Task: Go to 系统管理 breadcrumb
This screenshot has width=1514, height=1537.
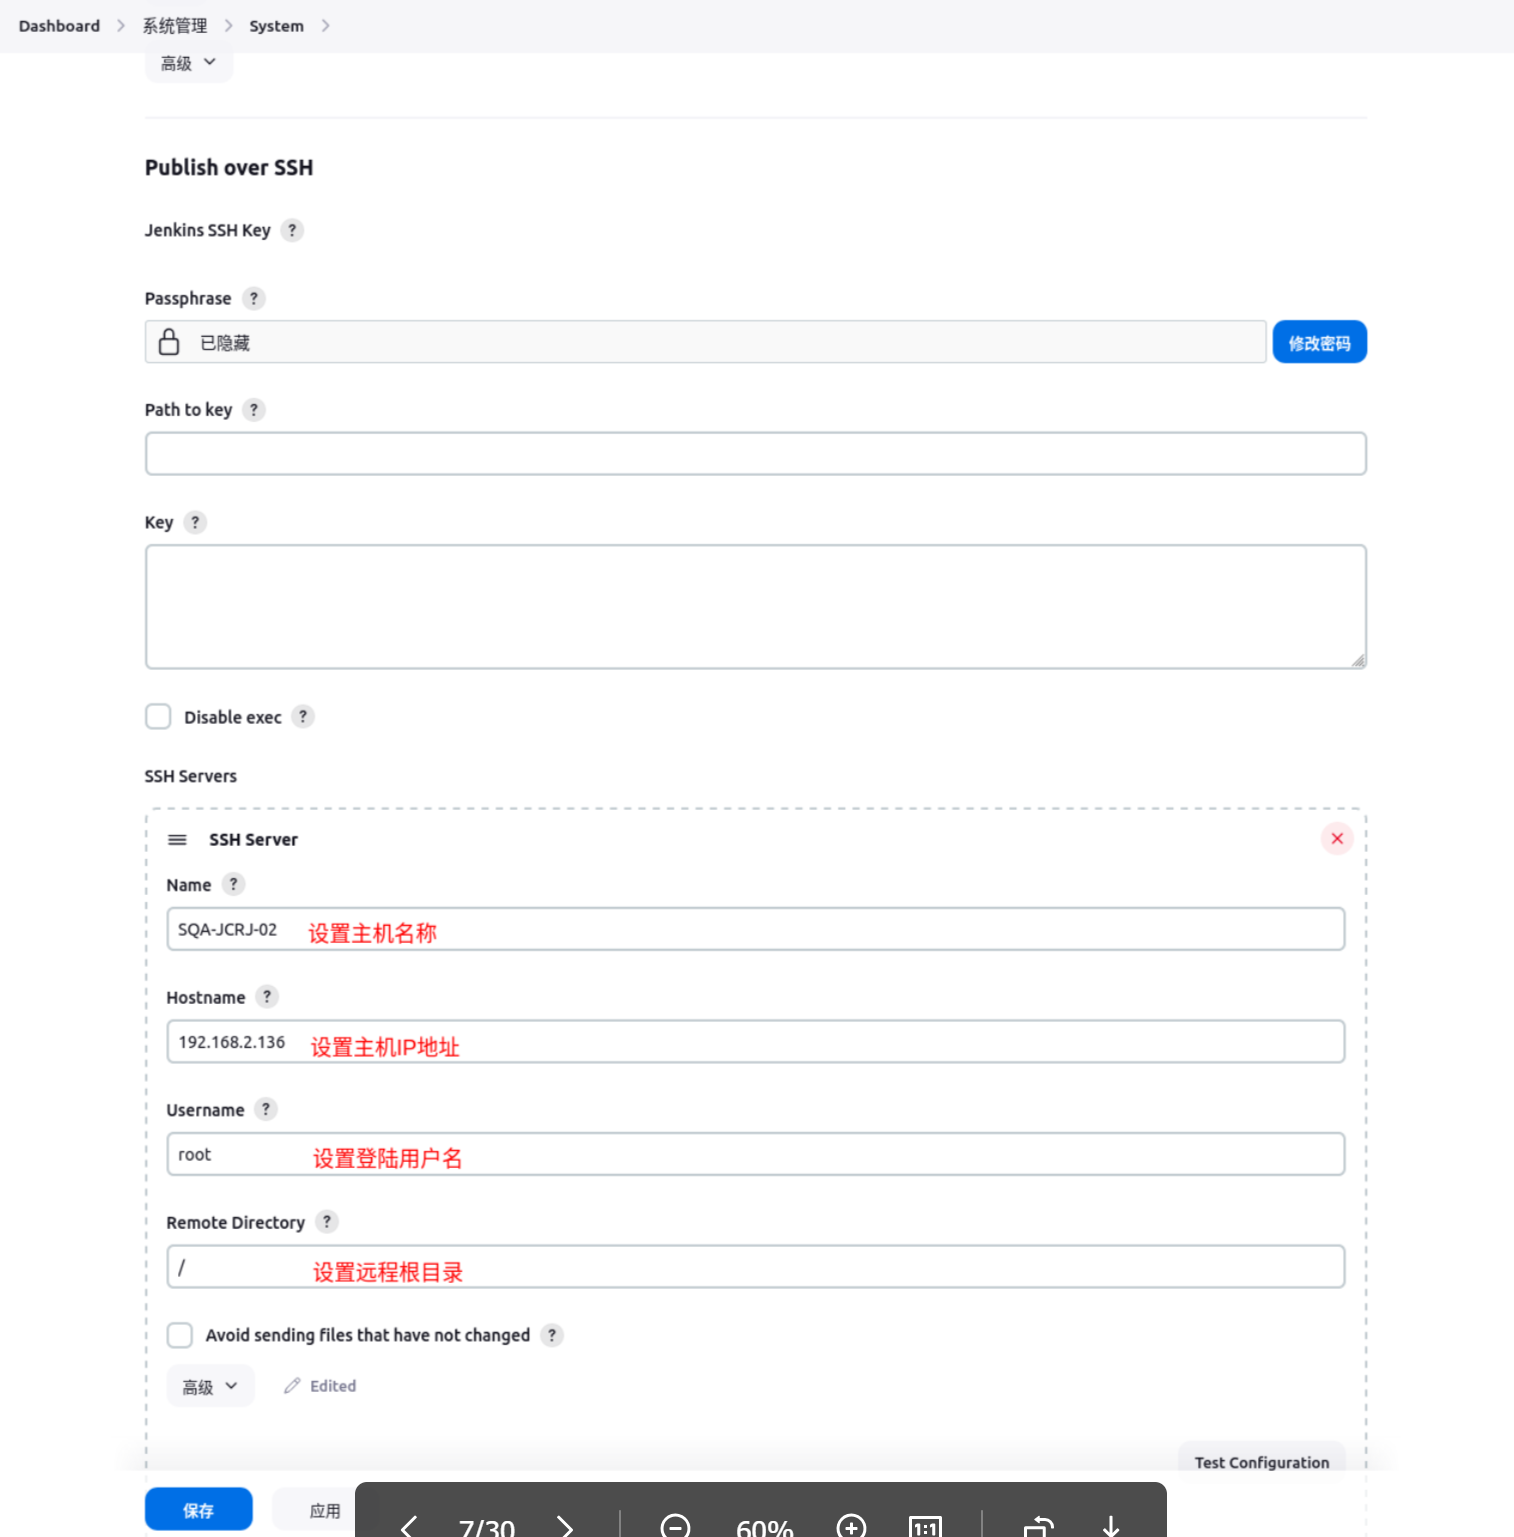Action: 175,26
